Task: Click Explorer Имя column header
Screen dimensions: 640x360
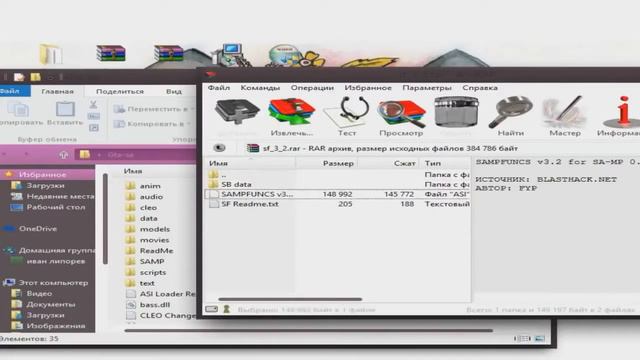Action: coord(133,171)
